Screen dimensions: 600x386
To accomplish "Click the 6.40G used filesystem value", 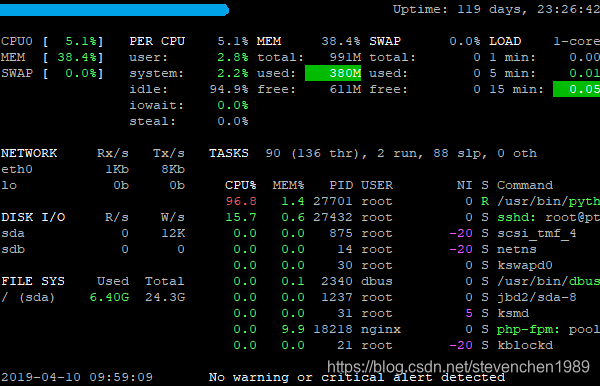I will [109, 297].
